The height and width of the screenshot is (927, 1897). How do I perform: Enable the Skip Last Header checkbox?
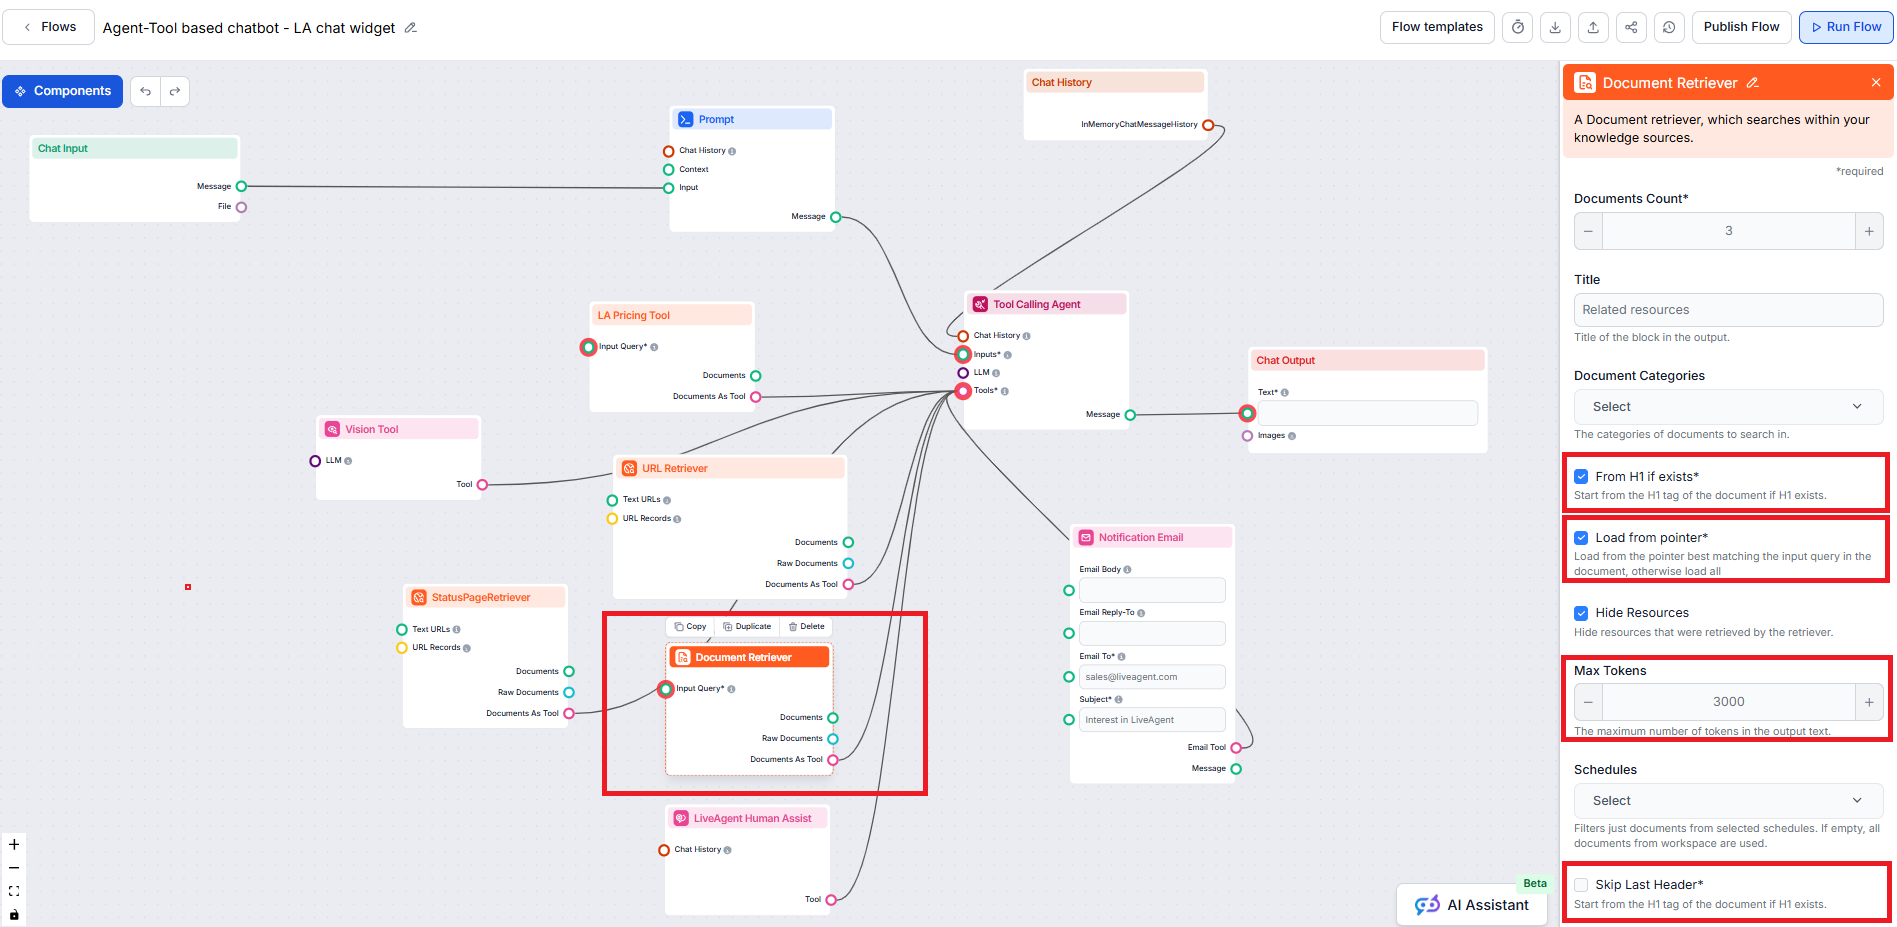[1581, 885]
